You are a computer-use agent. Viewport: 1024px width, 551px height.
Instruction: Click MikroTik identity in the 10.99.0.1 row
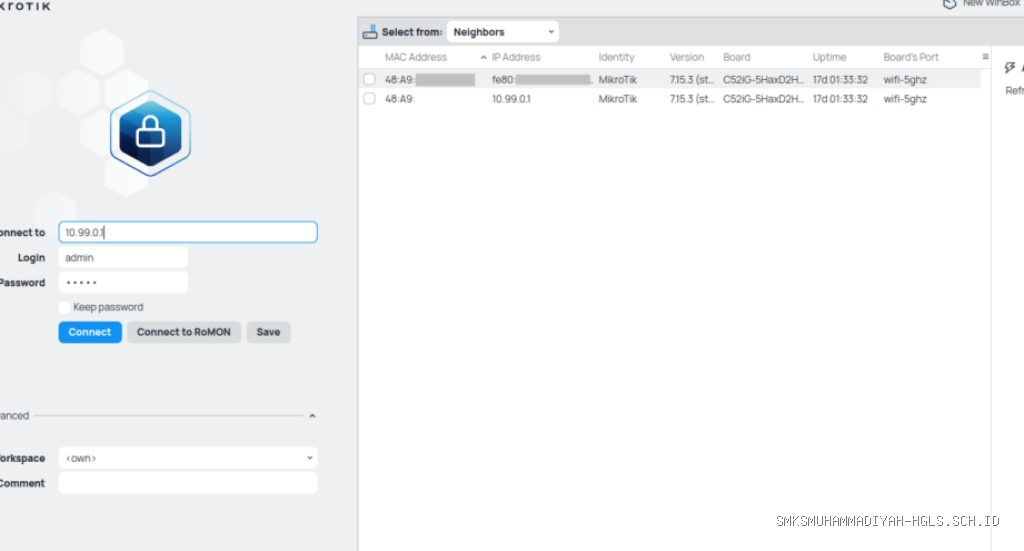[618, 99]
